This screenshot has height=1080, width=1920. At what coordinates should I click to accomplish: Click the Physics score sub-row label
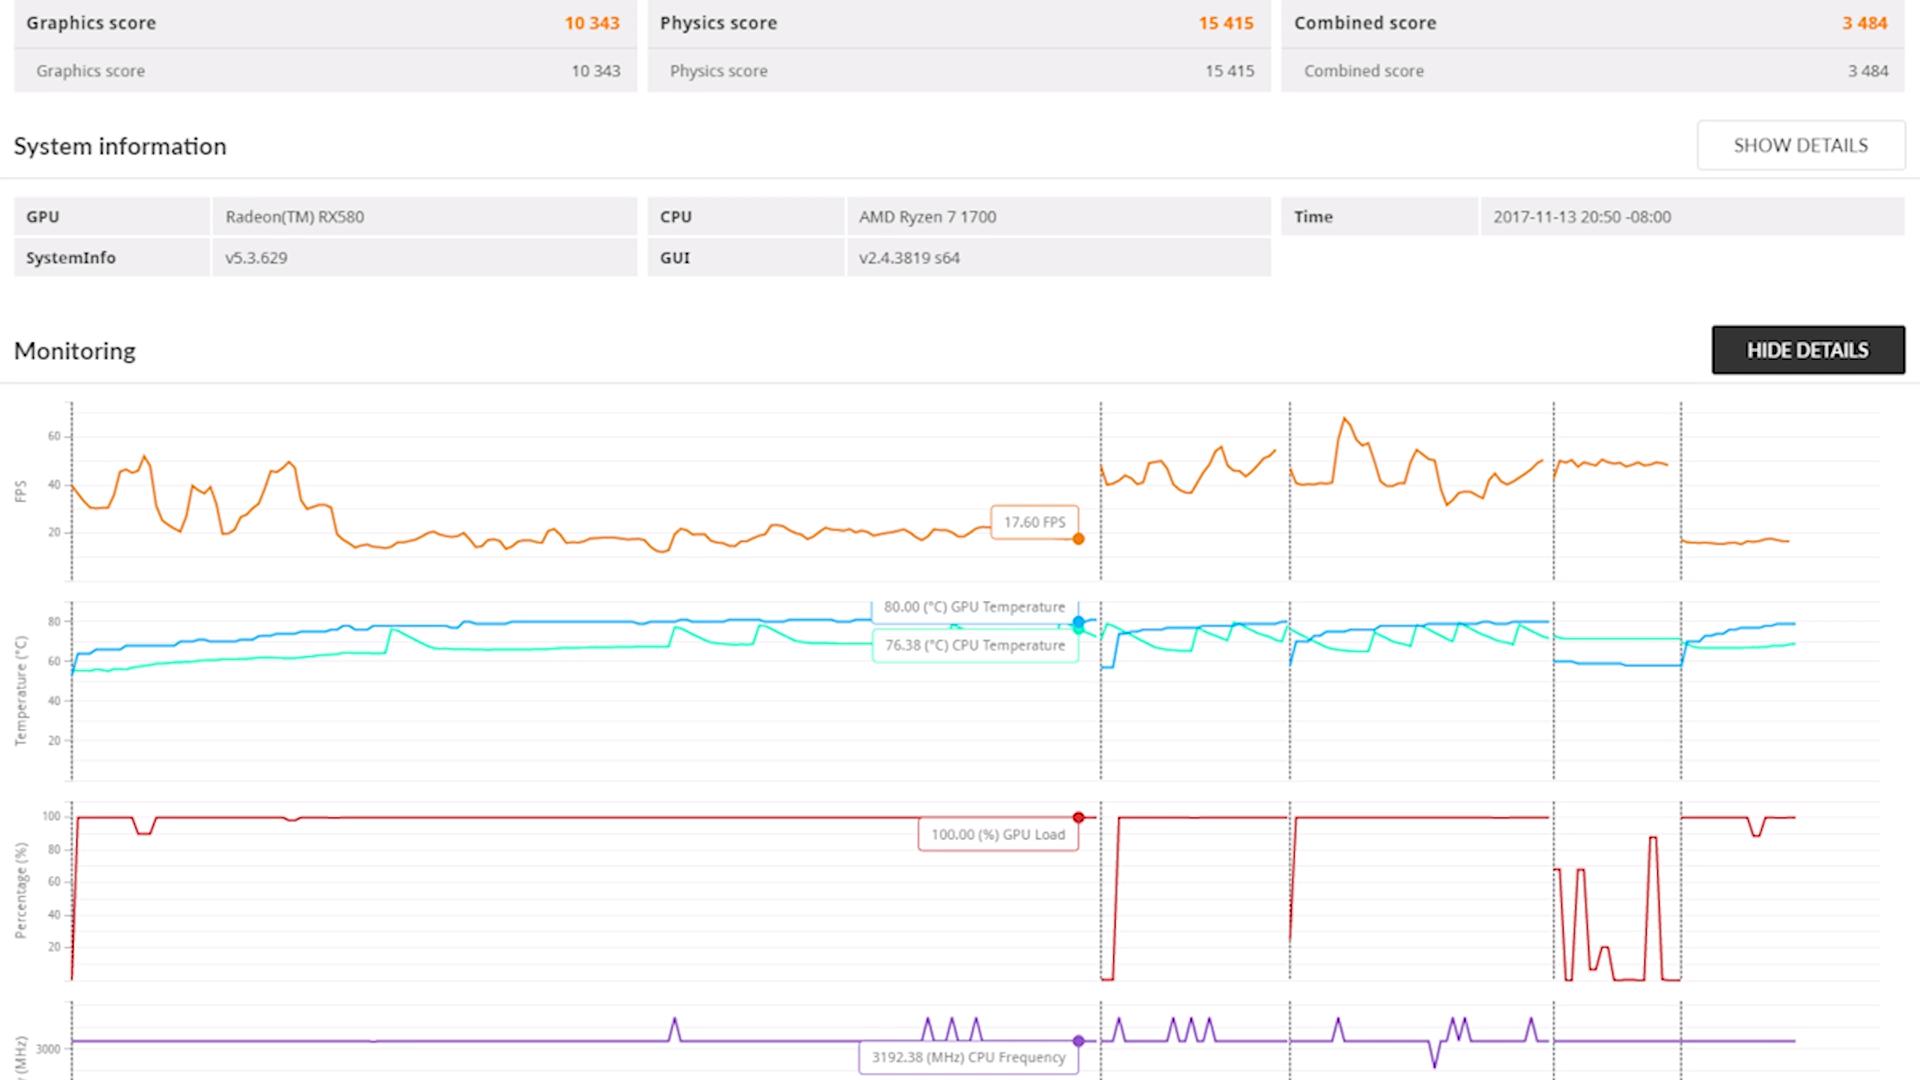click(719, 71)
